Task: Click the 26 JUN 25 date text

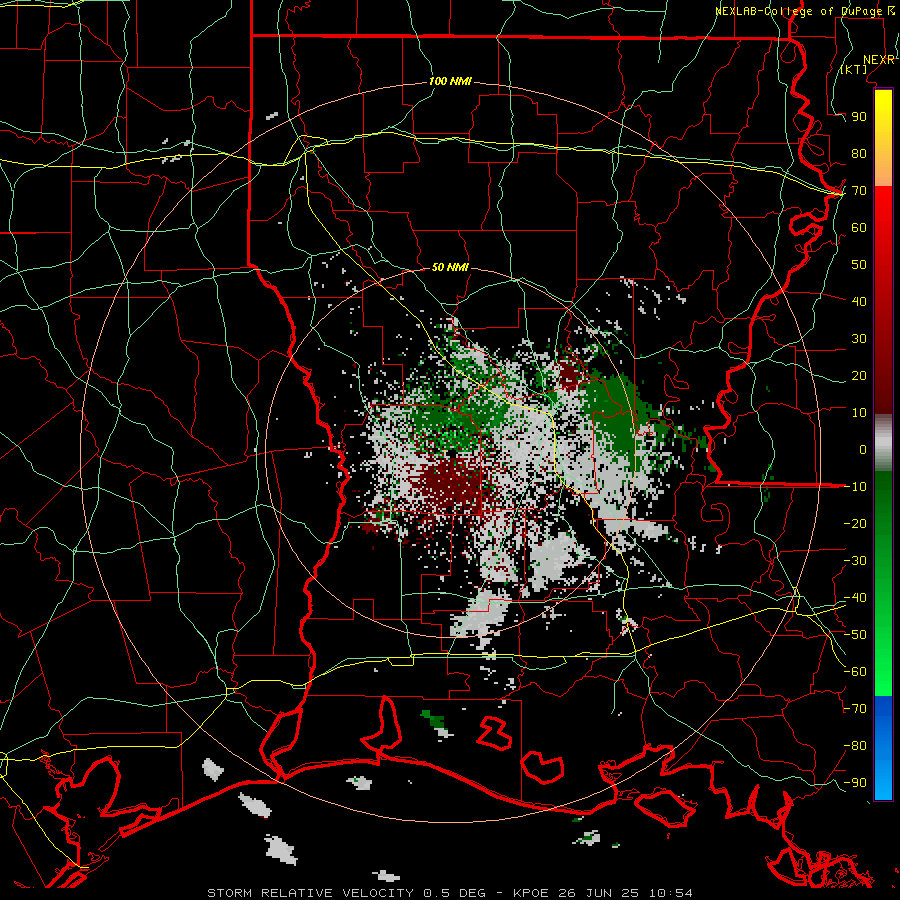Action: [600, 893]
